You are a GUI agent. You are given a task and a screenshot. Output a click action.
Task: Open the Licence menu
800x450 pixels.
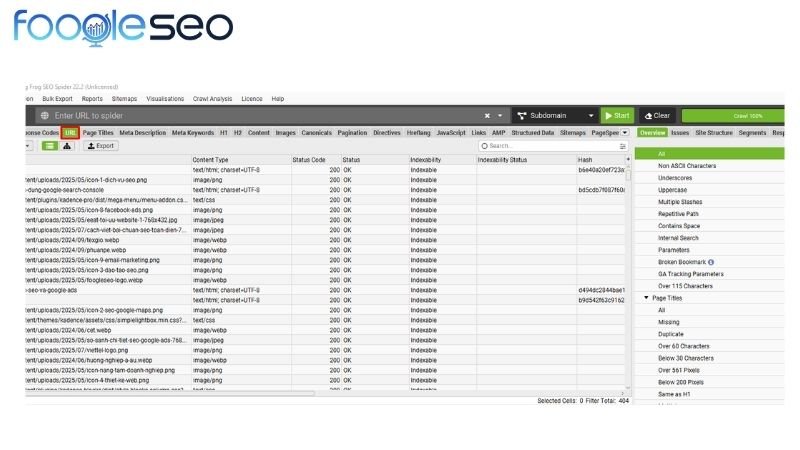pyautogui.click(x=252, y=99)
